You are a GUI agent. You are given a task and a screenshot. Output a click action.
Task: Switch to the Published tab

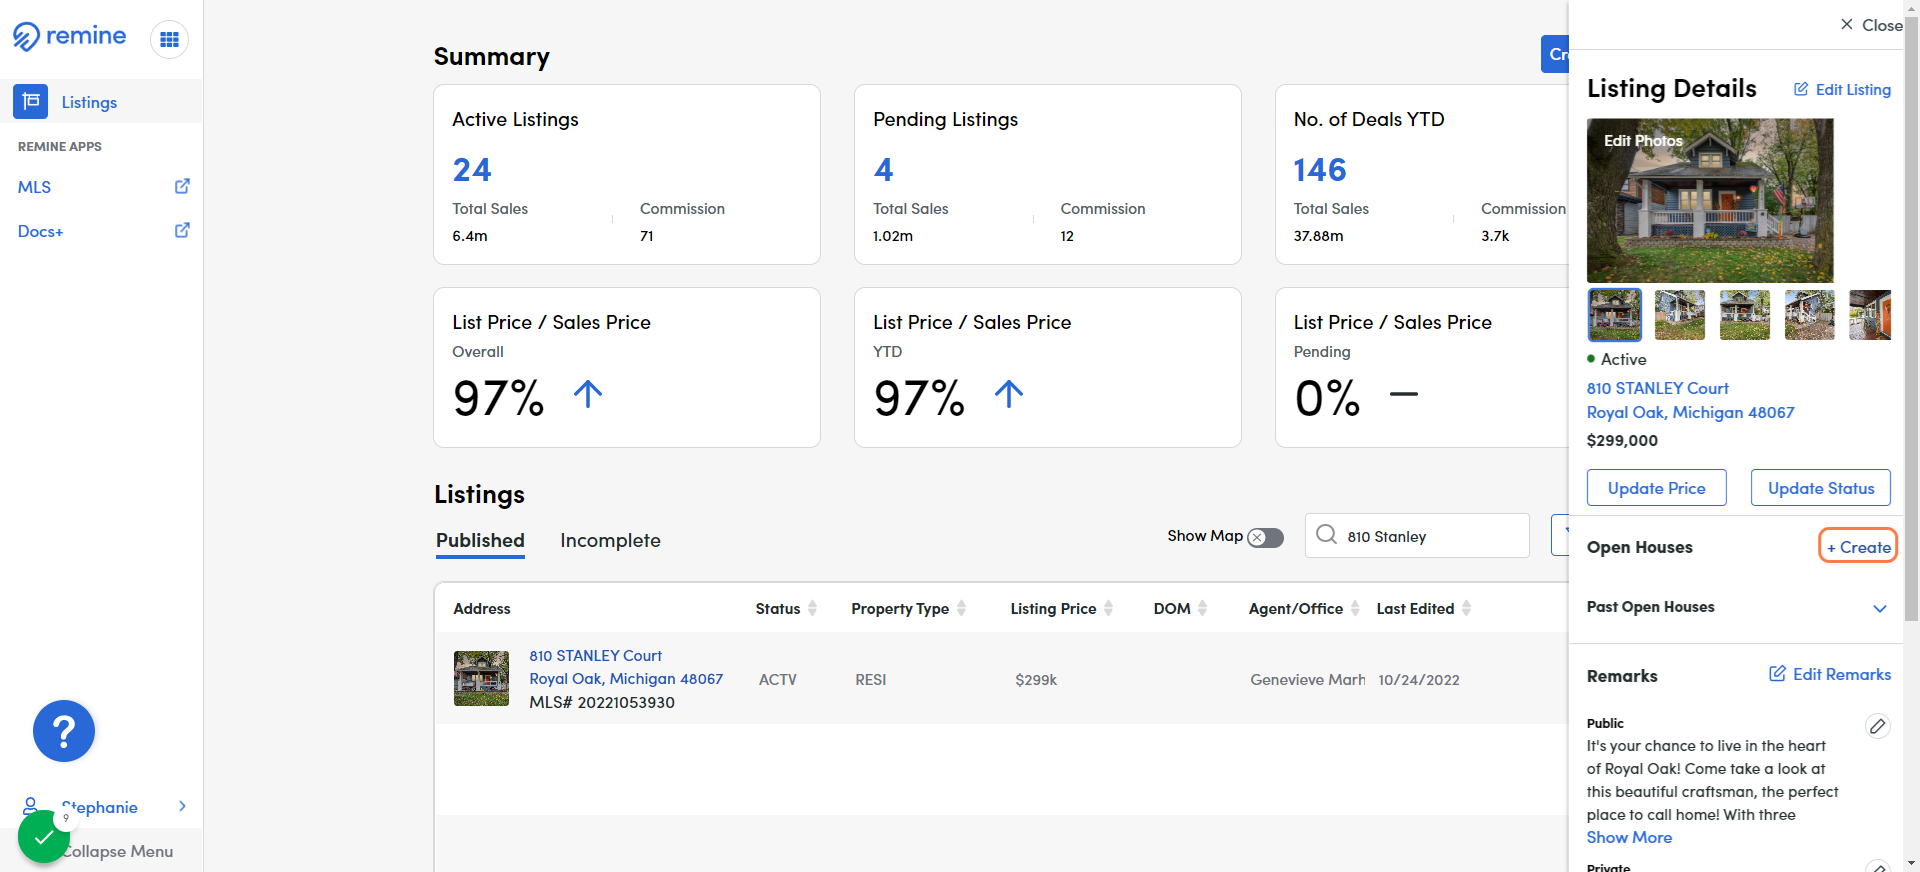coord(480,541)
